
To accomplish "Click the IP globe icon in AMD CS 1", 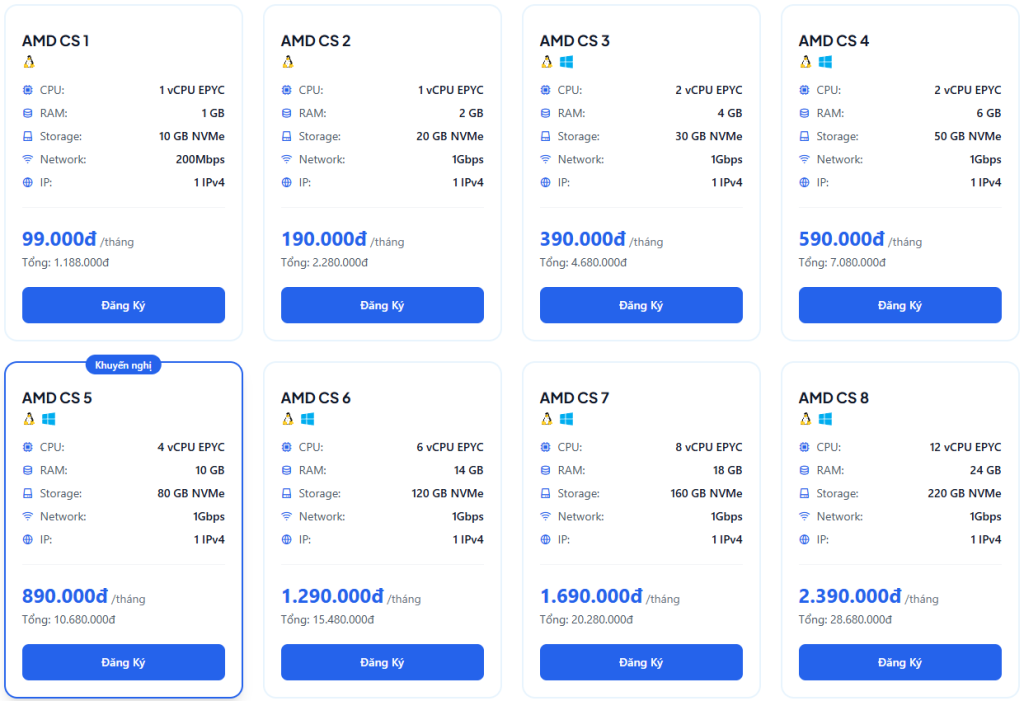I will (x=28, y=182).
